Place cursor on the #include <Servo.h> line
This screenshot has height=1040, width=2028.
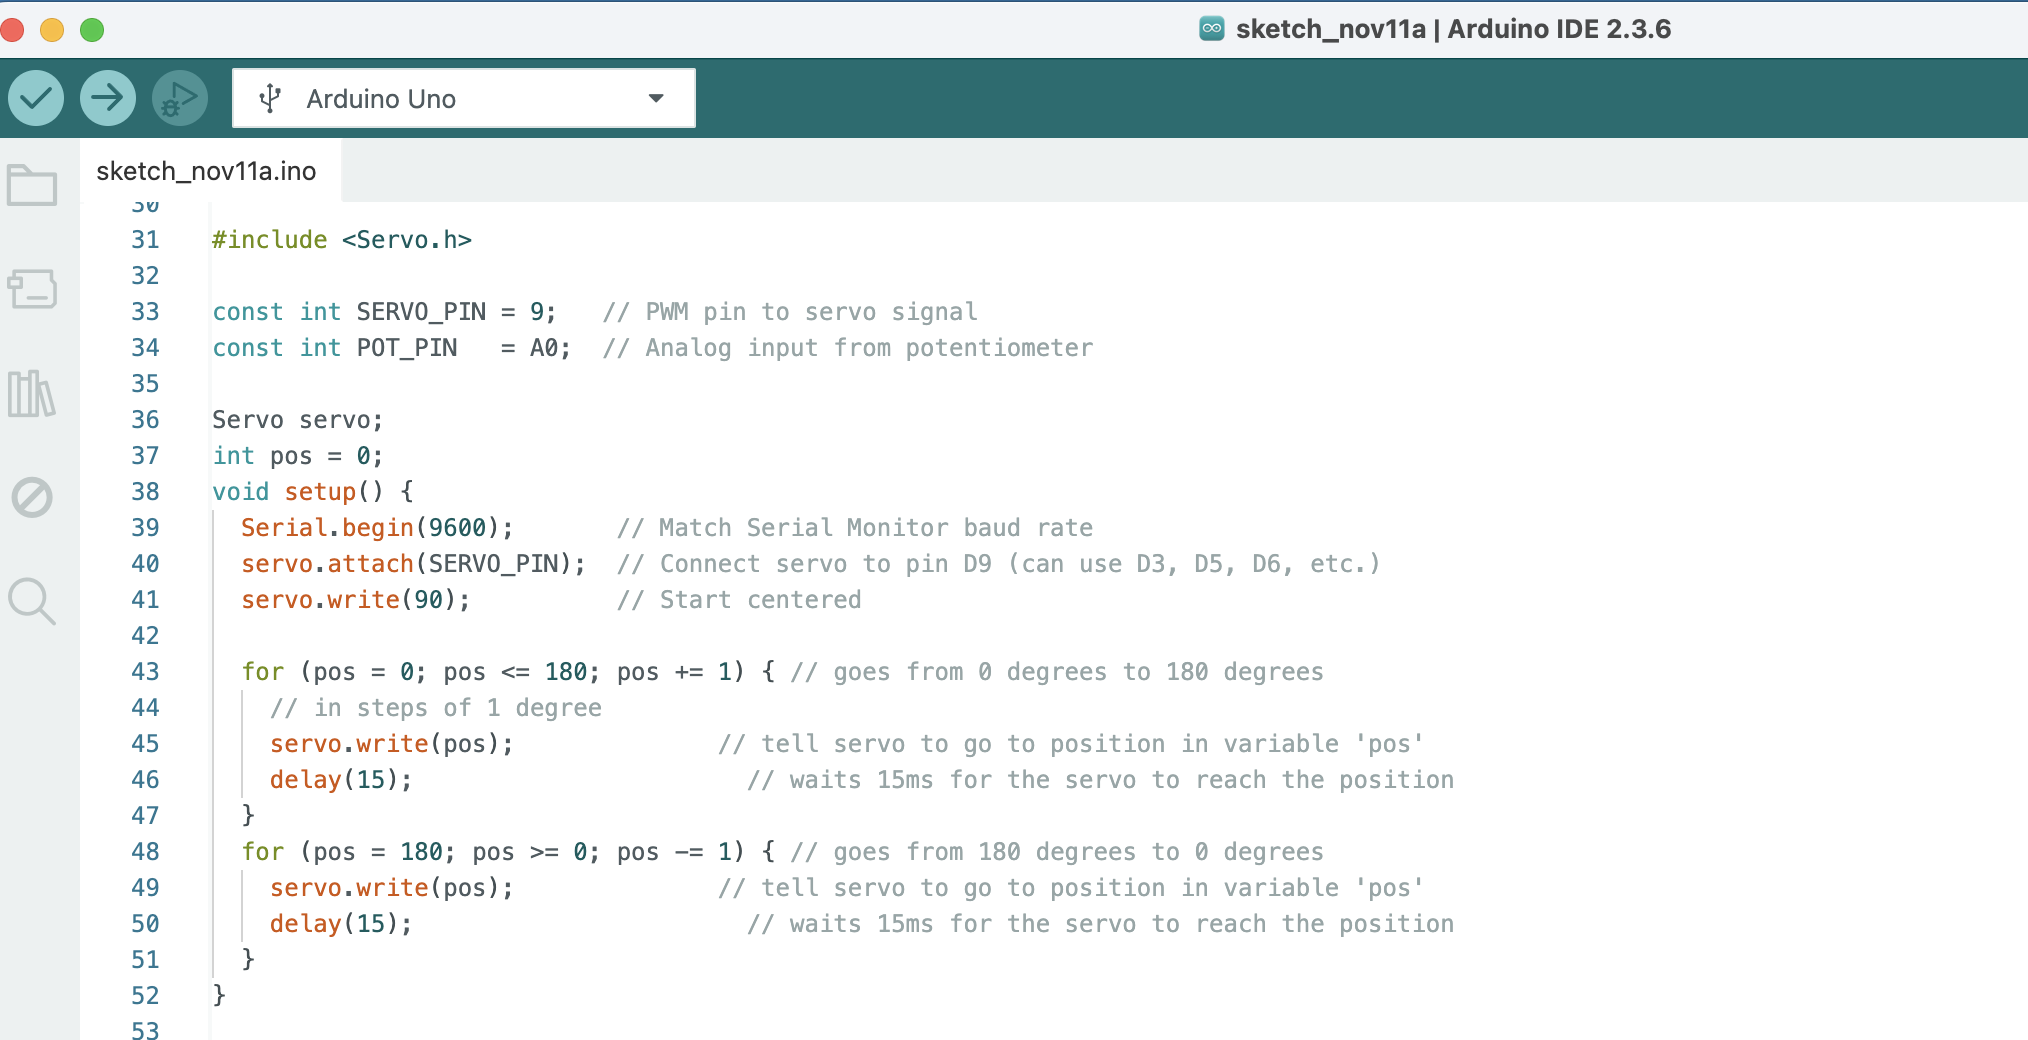coord(341,240)
